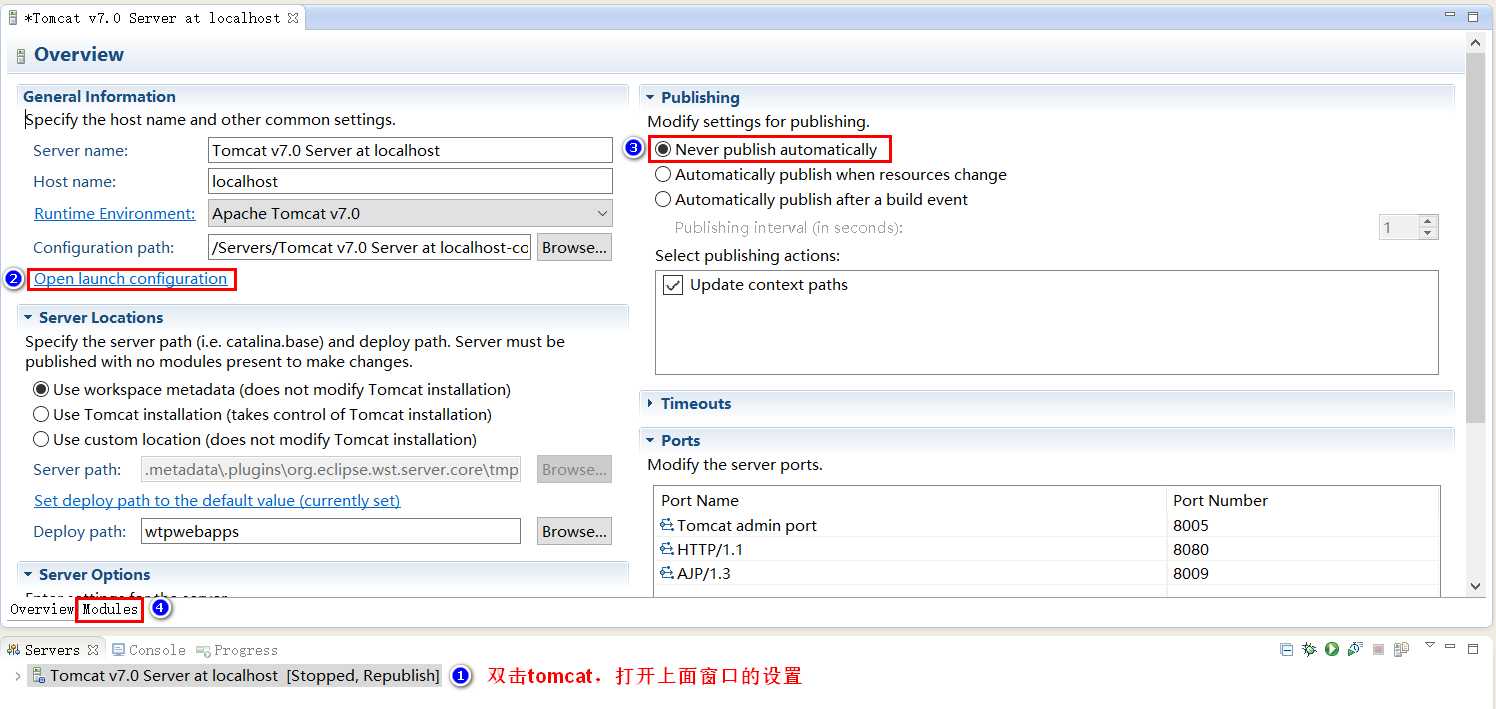Select Use workspace metadata option

click(41, 389)
